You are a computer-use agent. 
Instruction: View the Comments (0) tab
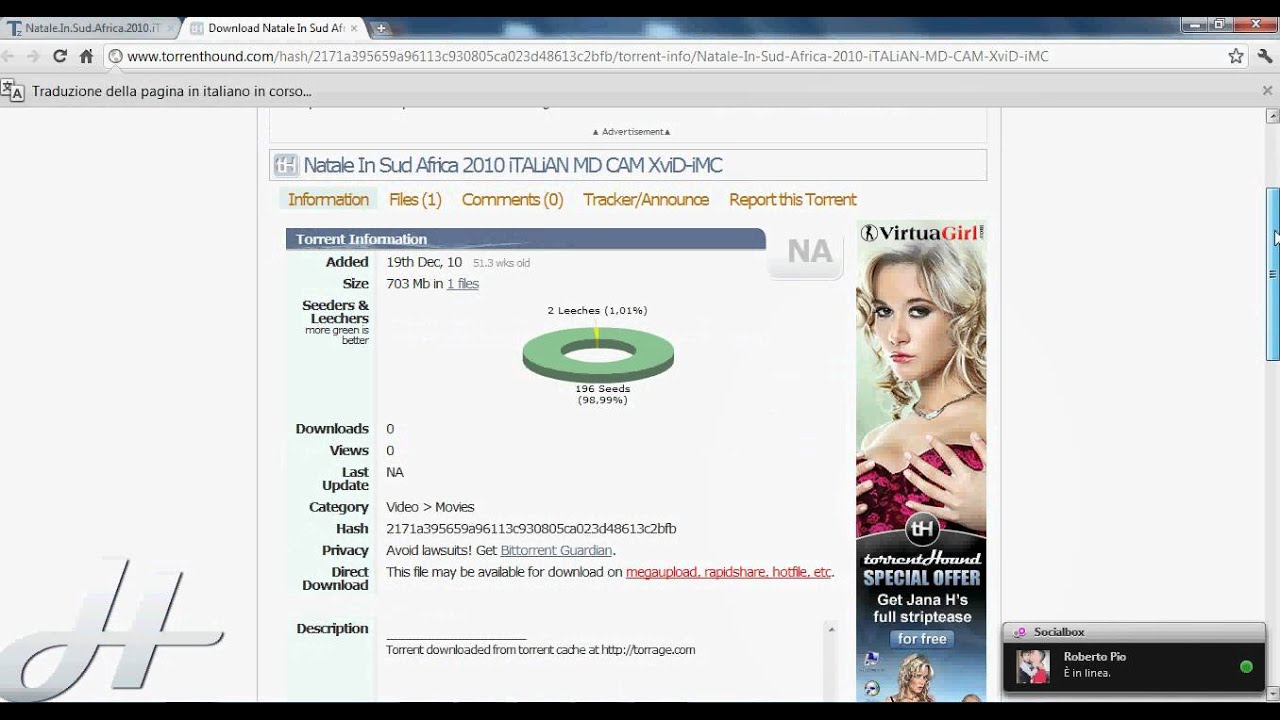tap(513, 199)
